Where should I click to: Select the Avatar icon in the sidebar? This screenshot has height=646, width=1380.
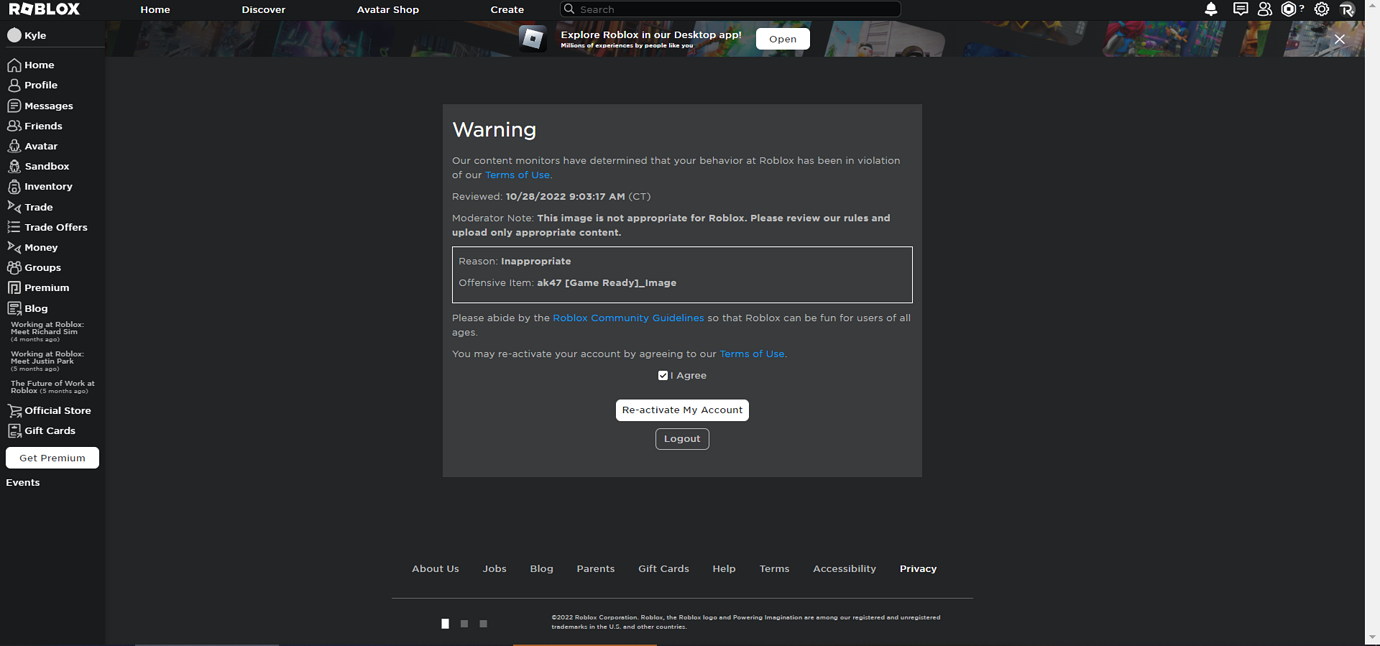14,146
